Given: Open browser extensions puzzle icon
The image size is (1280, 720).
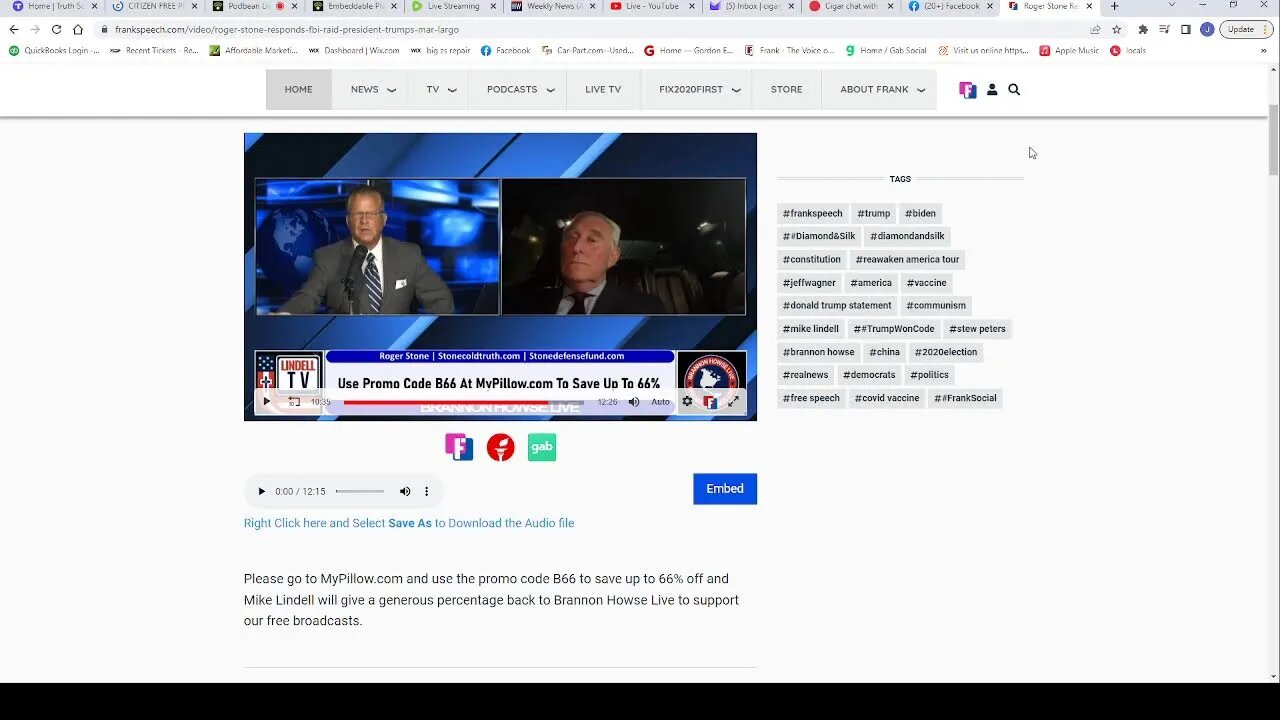Looking at the screenshot, I should click(1143, 29).
